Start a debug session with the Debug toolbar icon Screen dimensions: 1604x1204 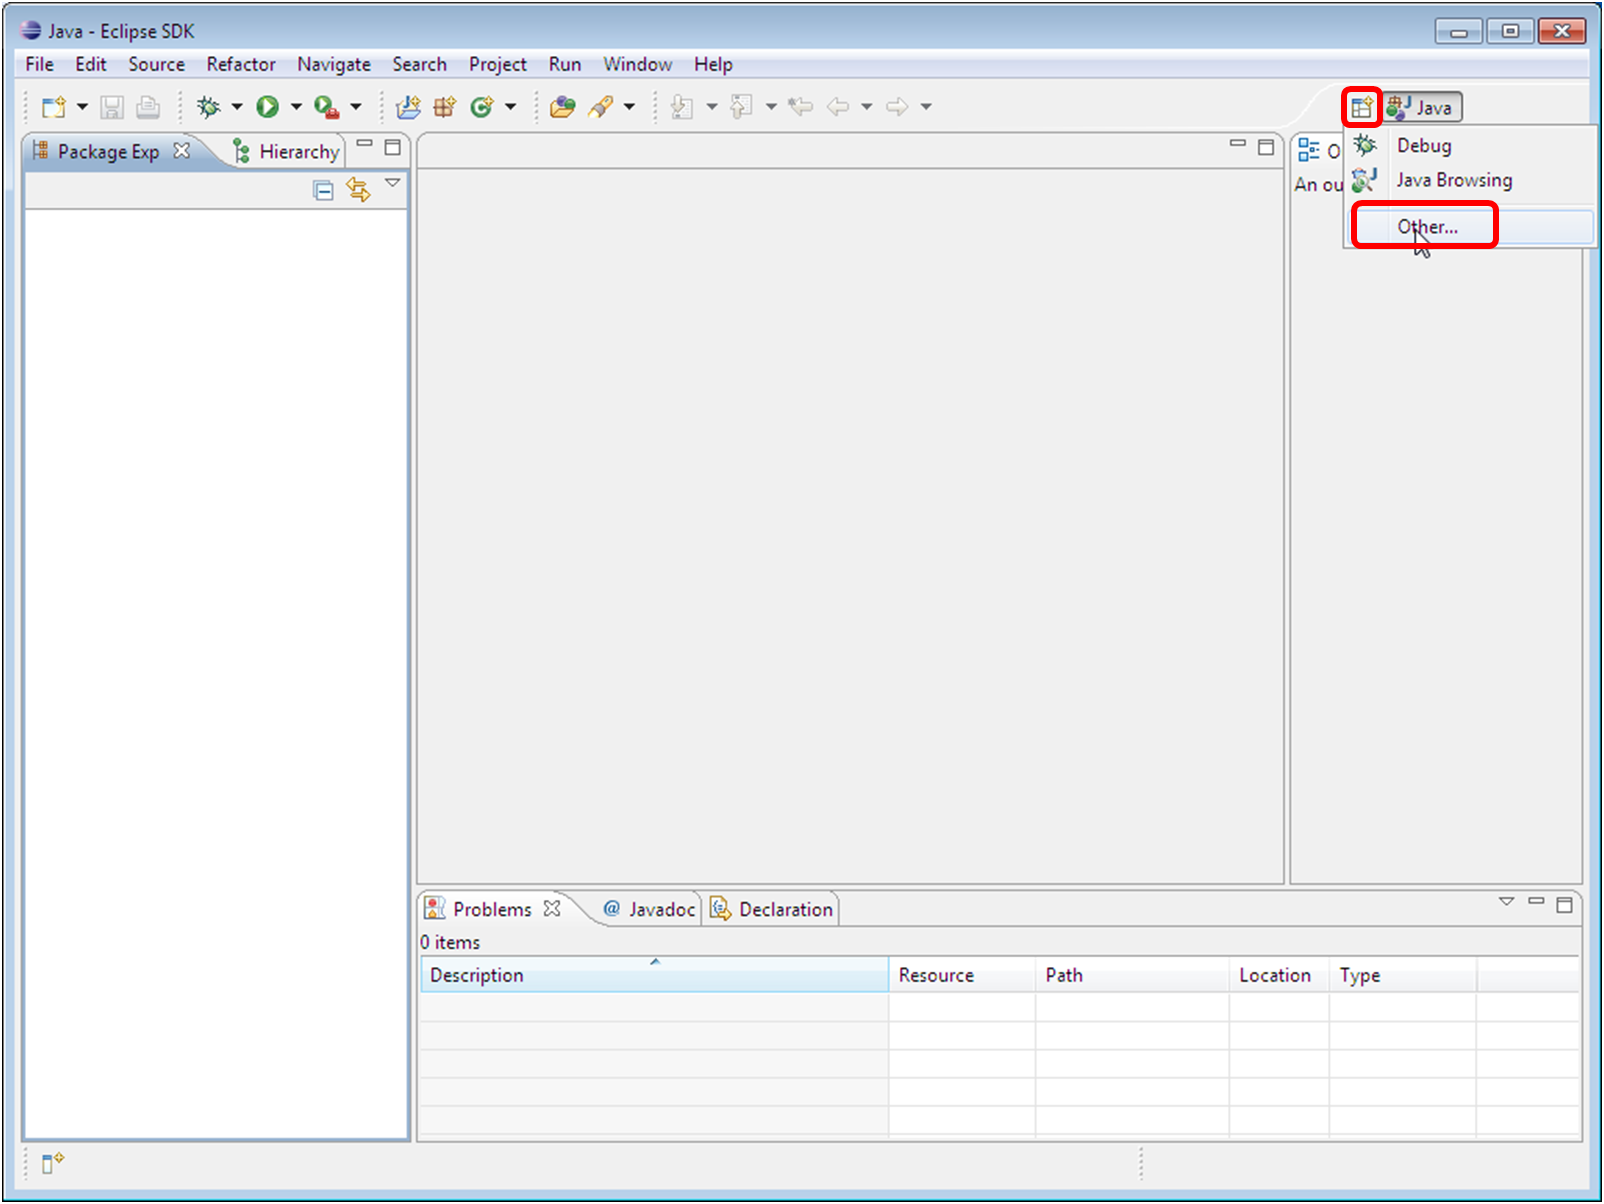(209, 107)
